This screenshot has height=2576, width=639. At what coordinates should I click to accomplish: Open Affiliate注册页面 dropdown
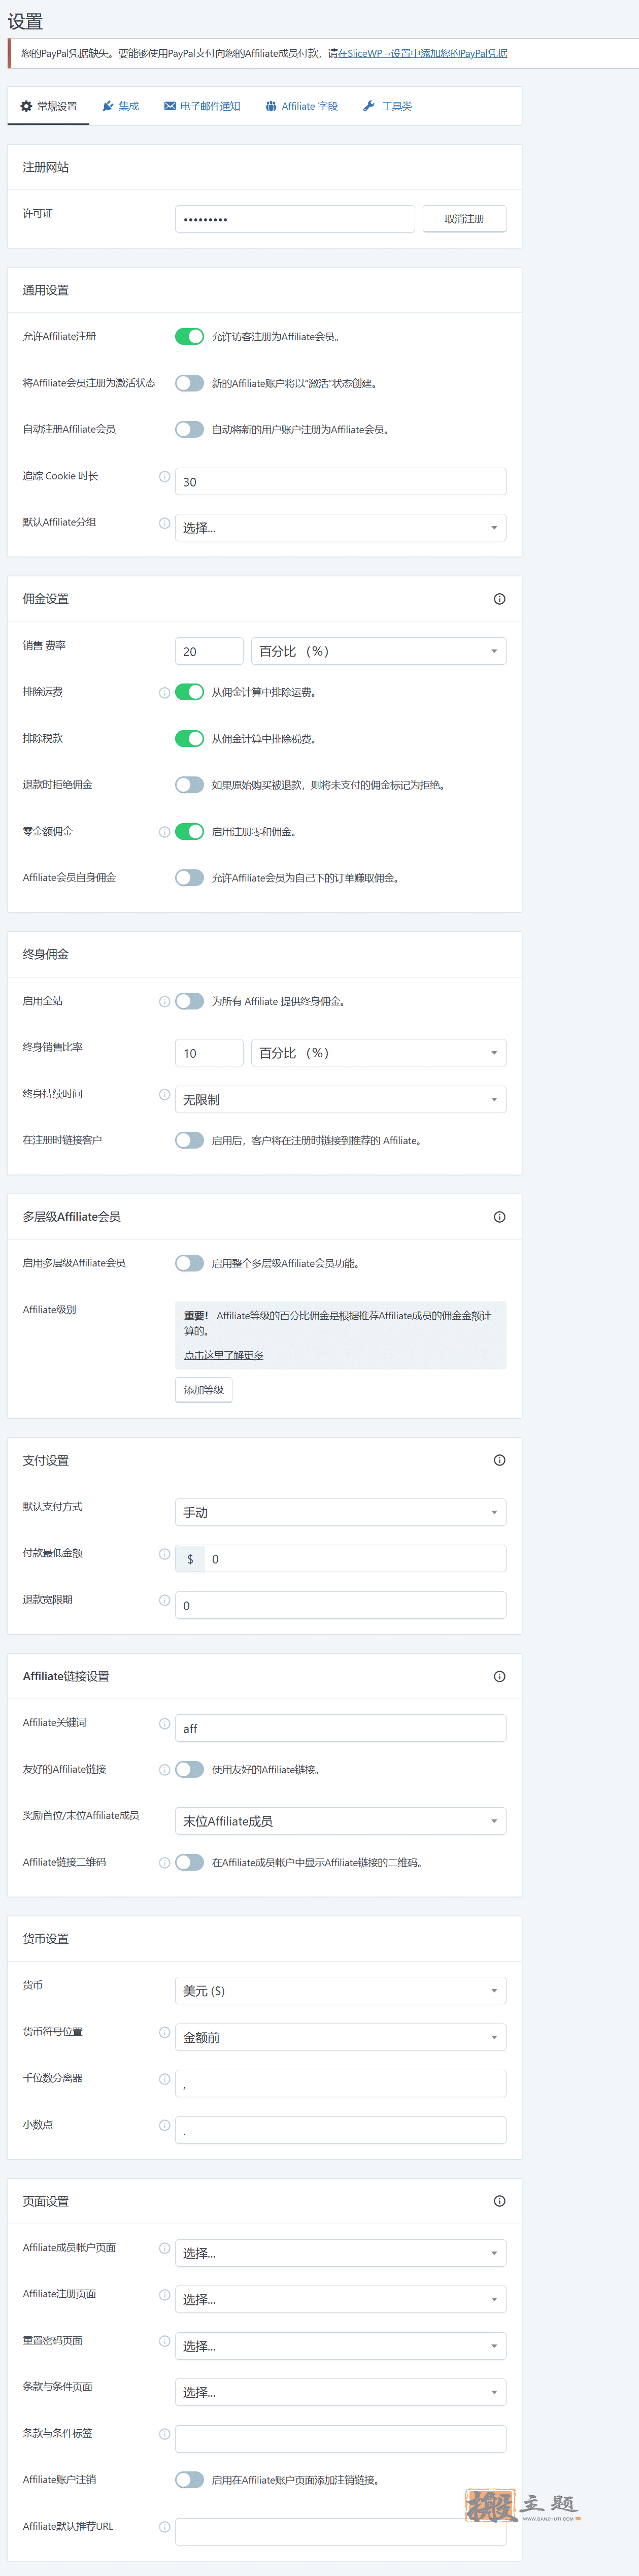coord(340,2299)
